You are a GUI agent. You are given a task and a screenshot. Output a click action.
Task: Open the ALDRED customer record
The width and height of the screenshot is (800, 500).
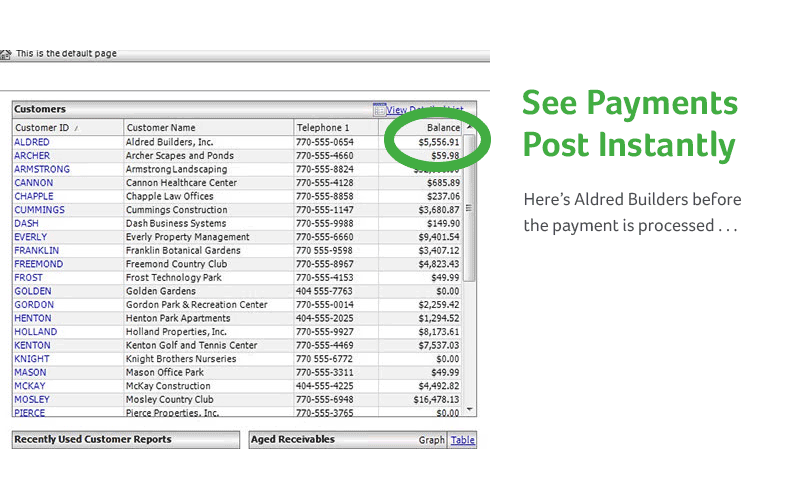click(32, 142)
